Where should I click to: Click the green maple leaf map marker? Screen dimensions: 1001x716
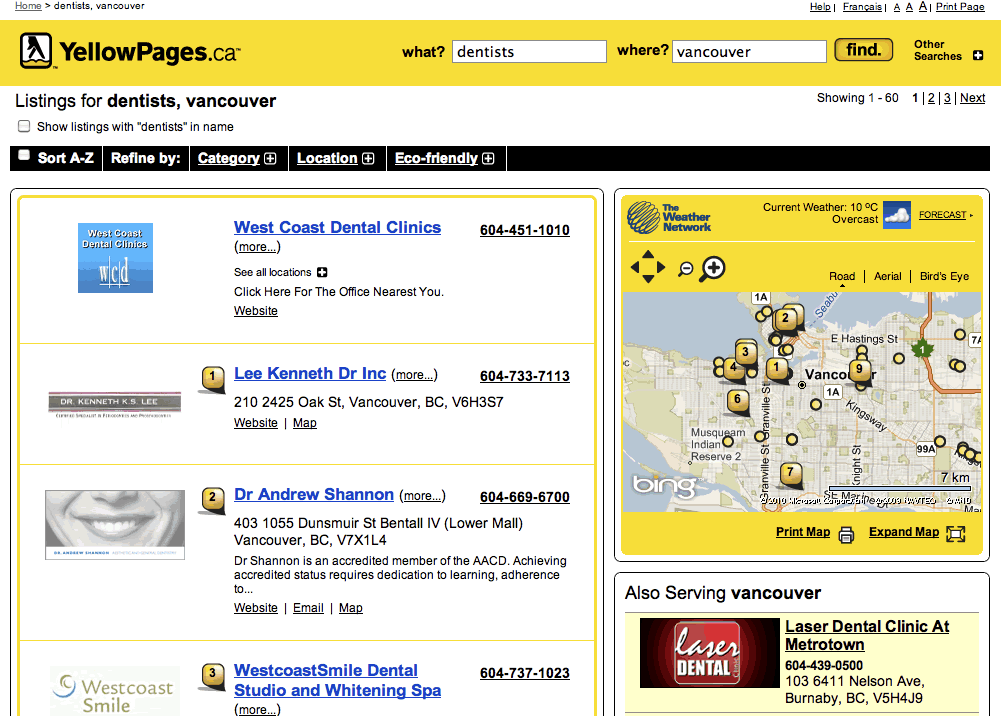tap(920, 349)
